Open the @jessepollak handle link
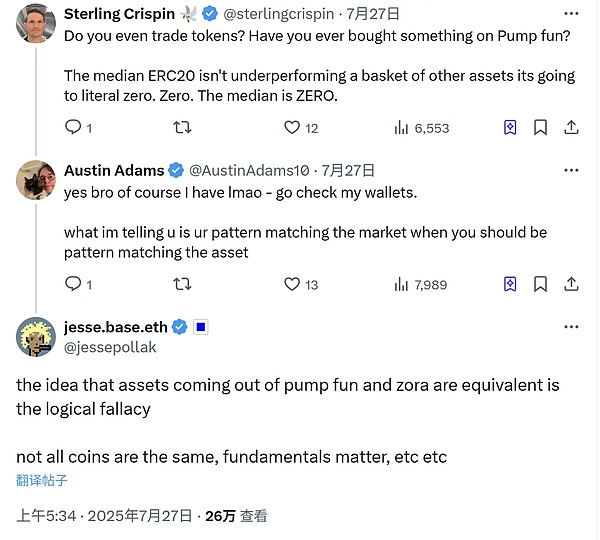600x540 pixels. [110, 347]
